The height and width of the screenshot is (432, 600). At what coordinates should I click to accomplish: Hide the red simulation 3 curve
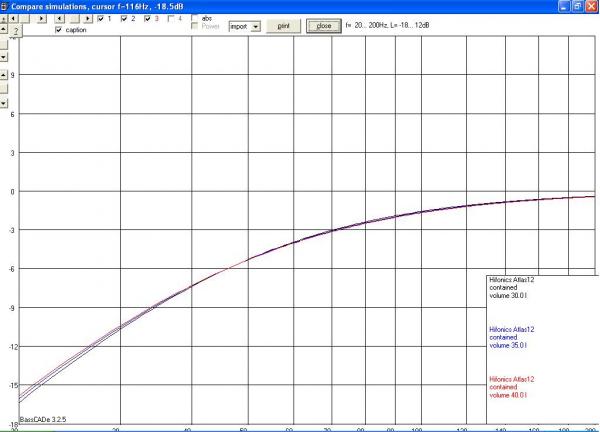click(x=146, y=19)
